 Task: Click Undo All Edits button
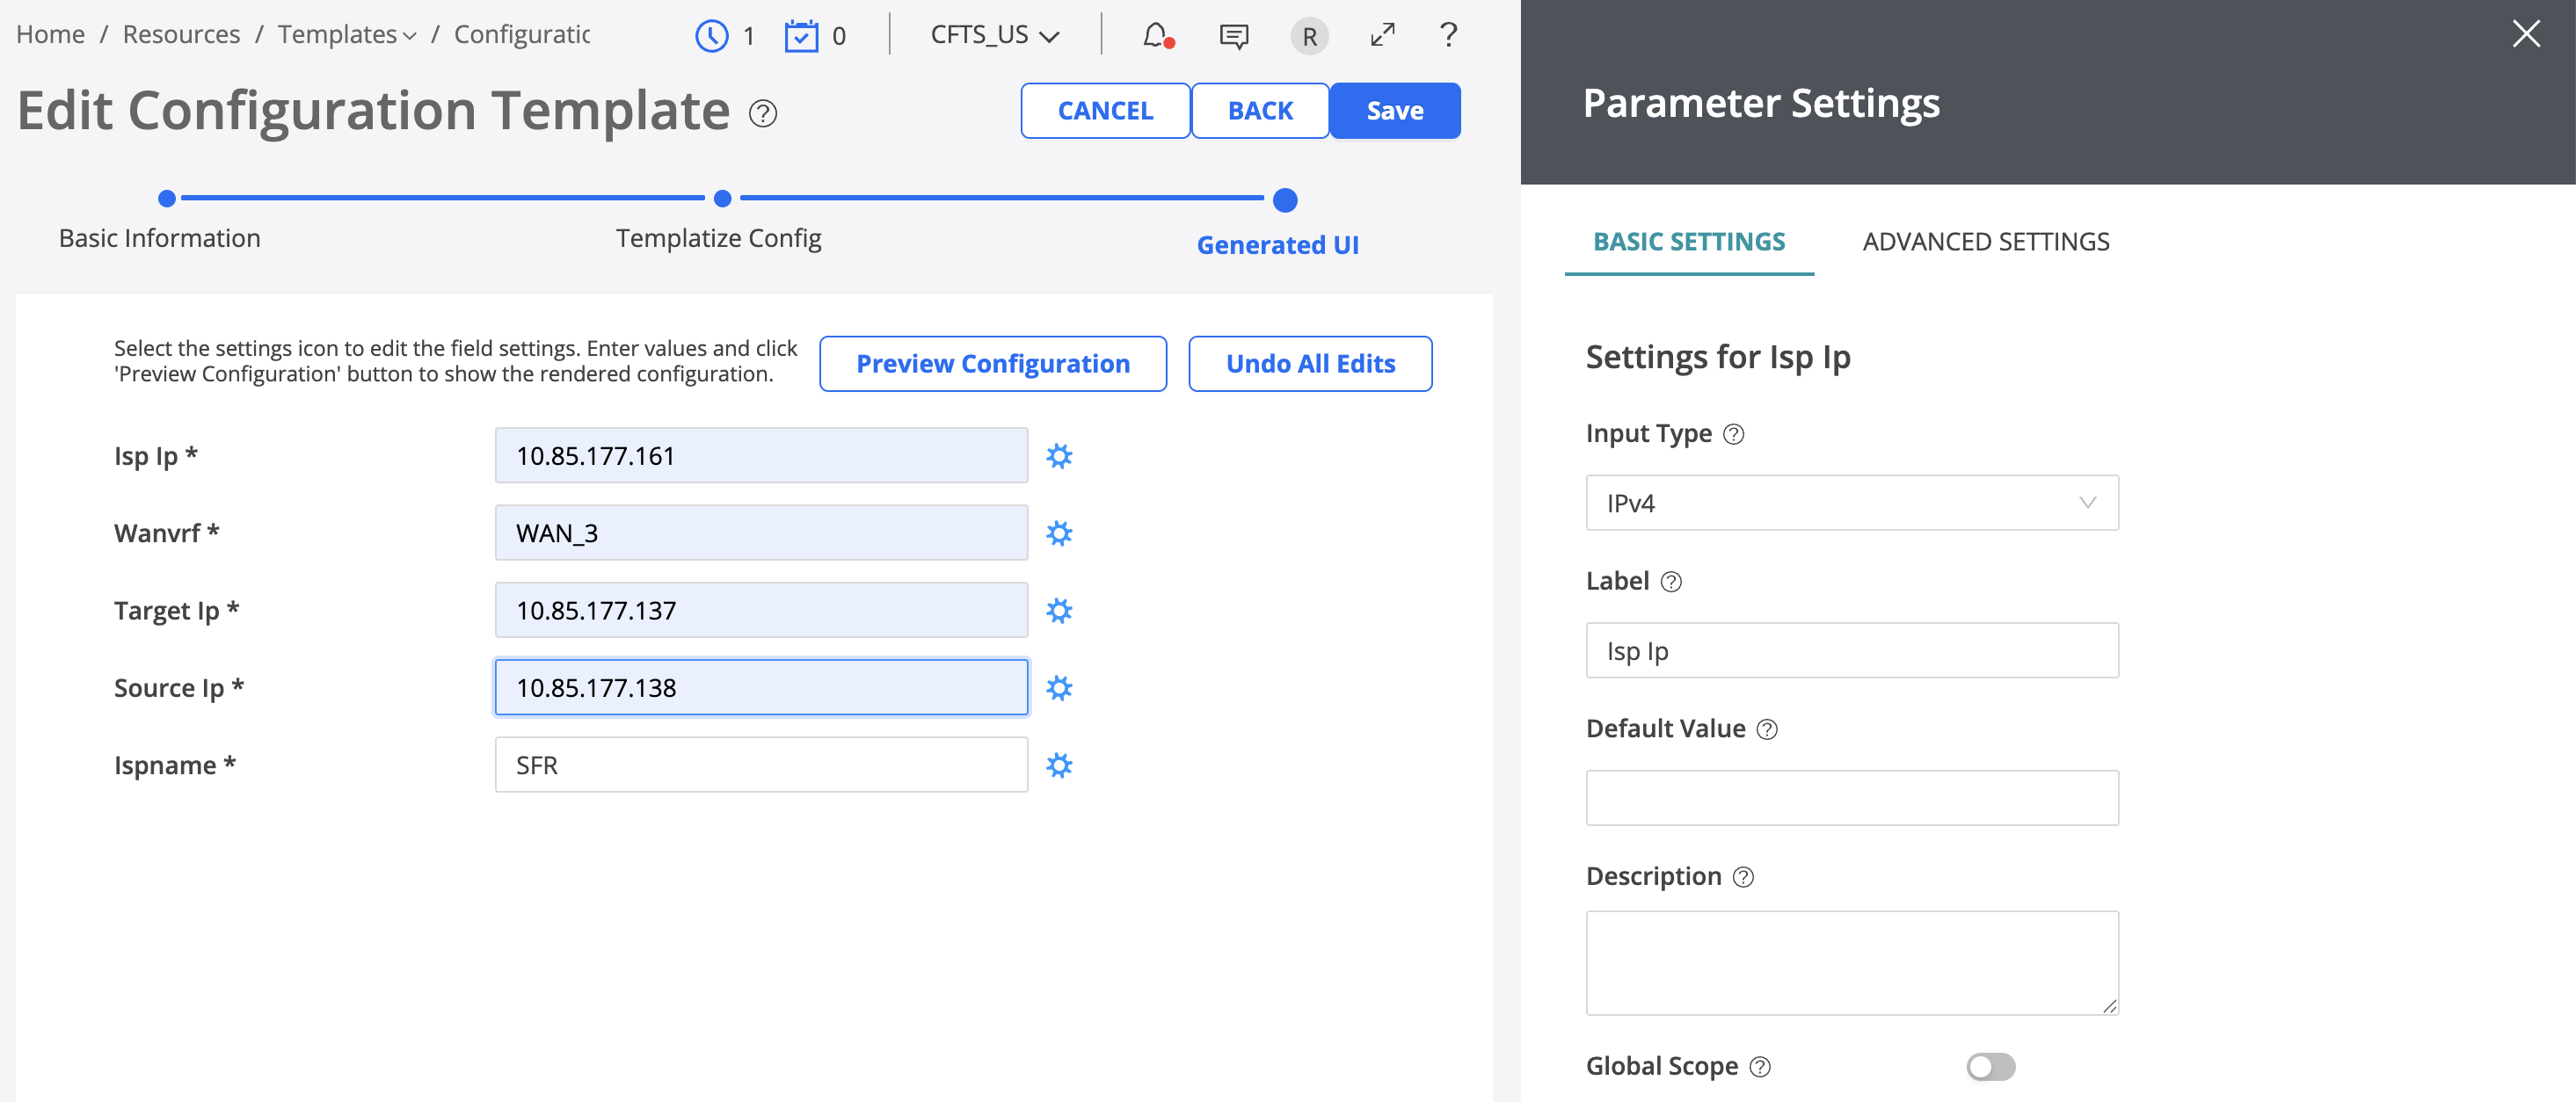coord(1310,364)
